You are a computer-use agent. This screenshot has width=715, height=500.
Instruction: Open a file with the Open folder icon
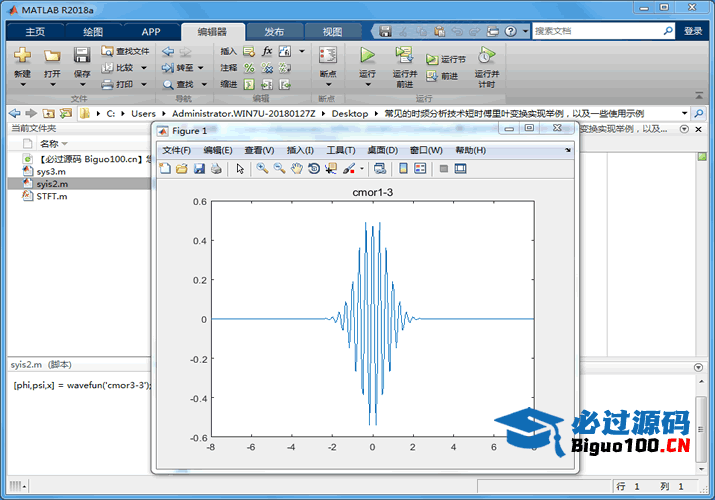tap(52, 56)
